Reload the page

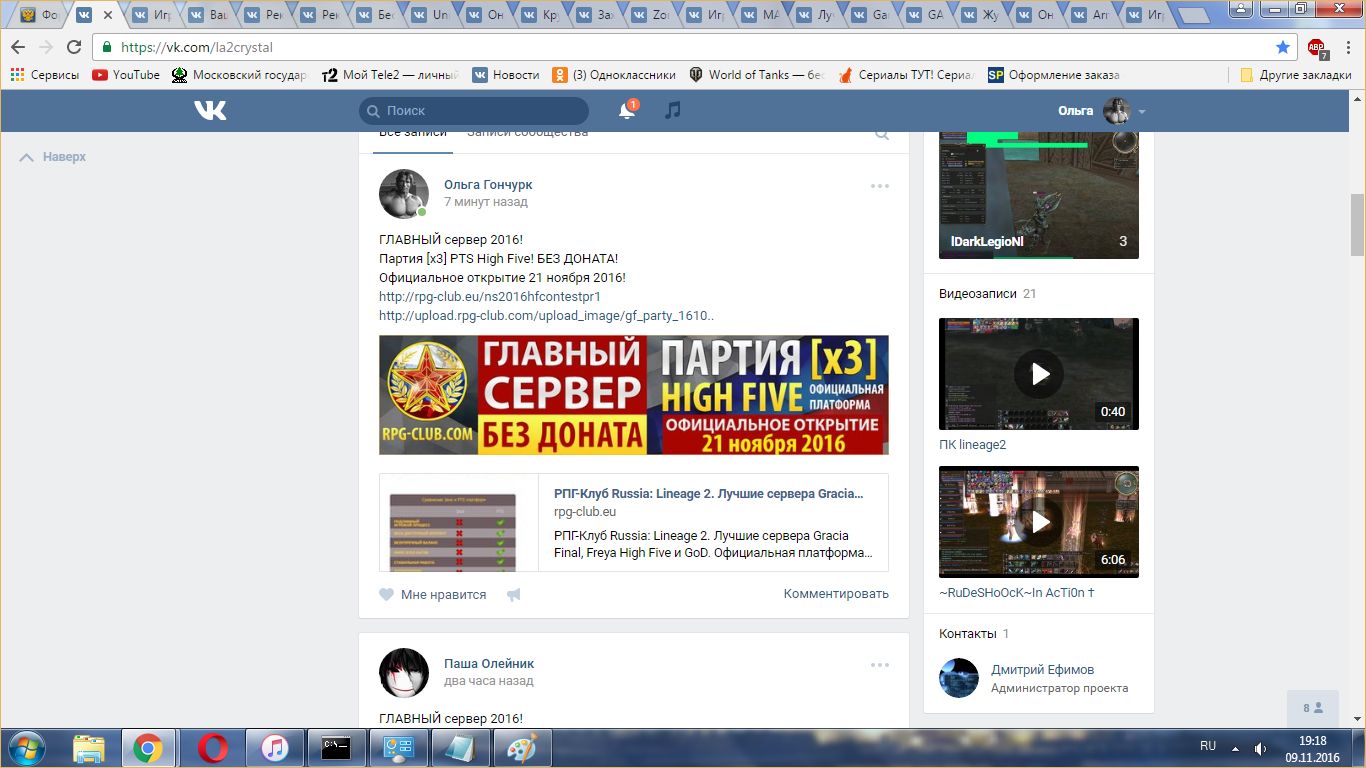(x=74, y=47)
